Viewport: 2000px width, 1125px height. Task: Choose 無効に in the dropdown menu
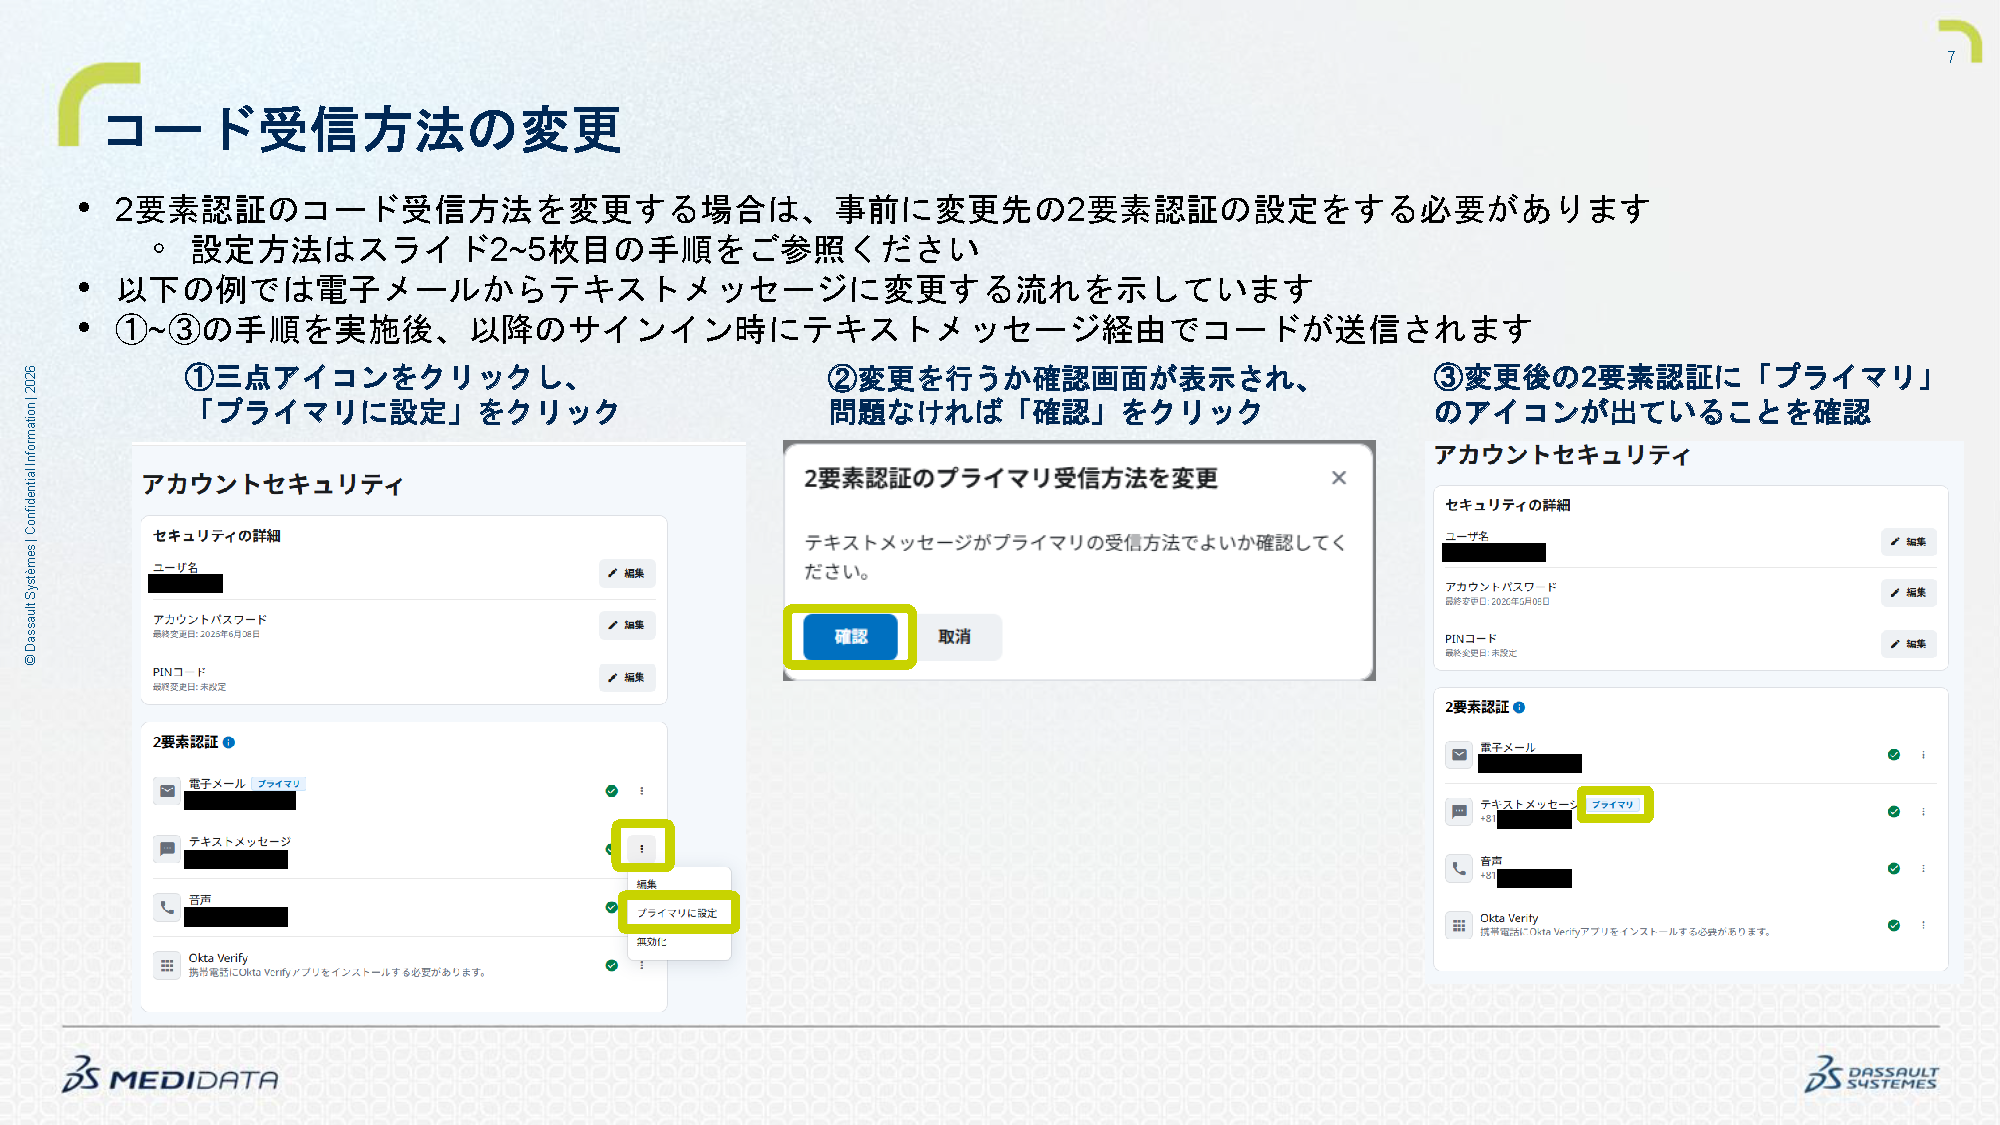click(651, 942)
